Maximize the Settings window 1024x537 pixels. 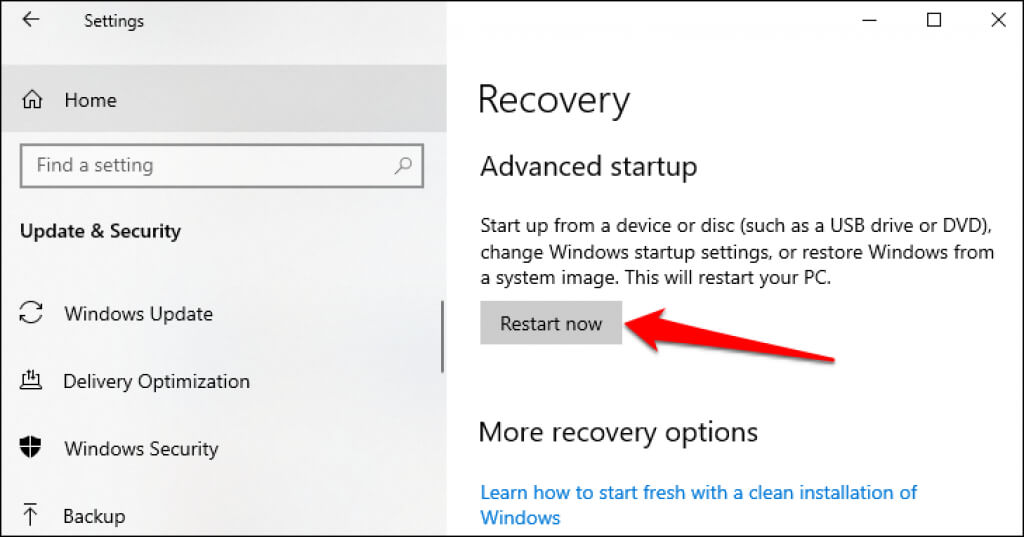point(934,20)
